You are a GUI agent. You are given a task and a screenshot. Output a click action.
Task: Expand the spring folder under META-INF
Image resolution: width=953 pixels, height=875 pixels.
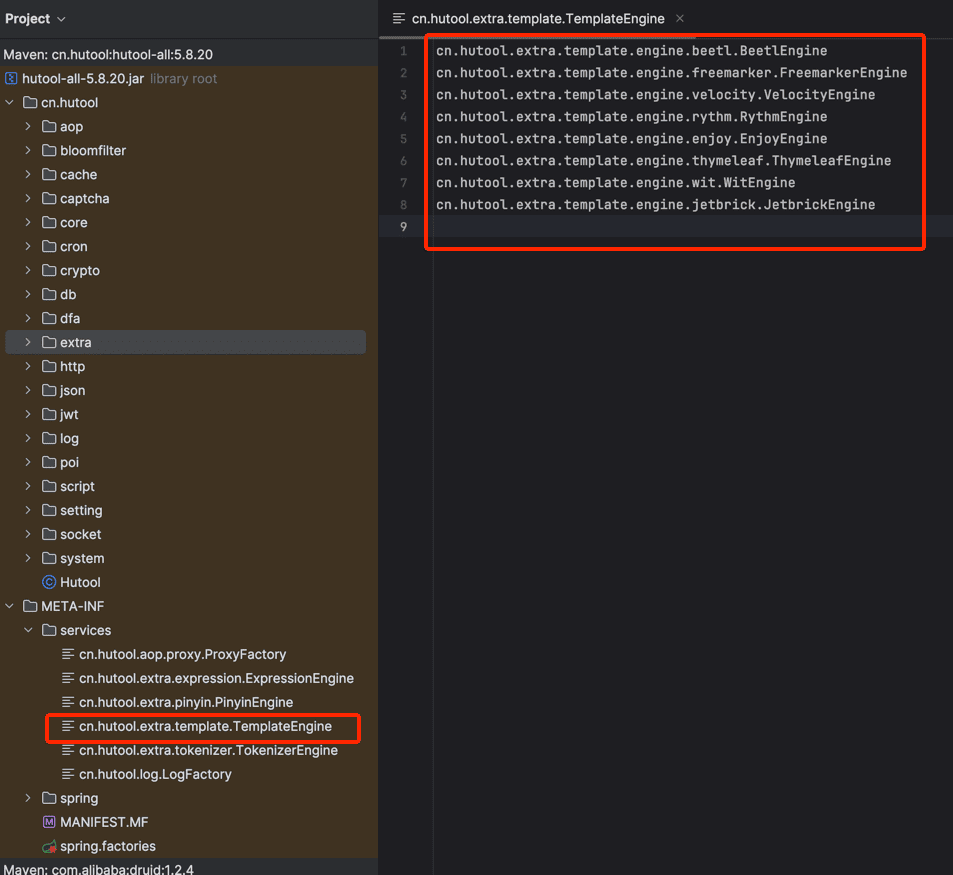click(28, 798)
